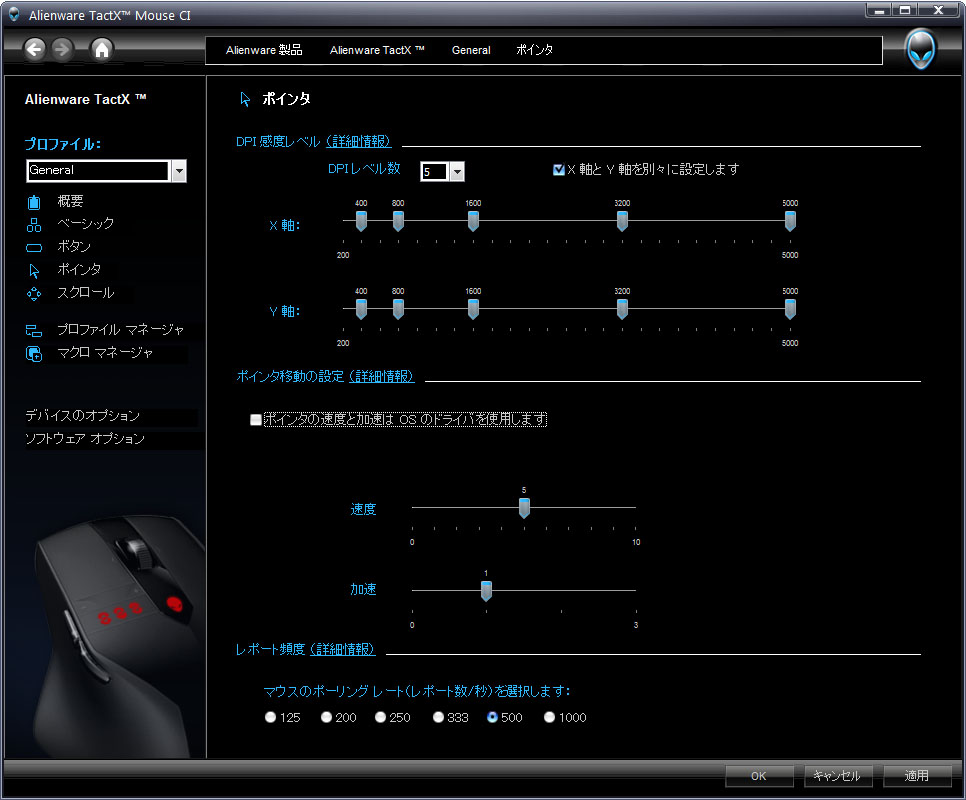Open プロファイル マネージャ in sidebar
Viewport: 966px width, 800px height.
pyautogui.click(x=121, y=329)
